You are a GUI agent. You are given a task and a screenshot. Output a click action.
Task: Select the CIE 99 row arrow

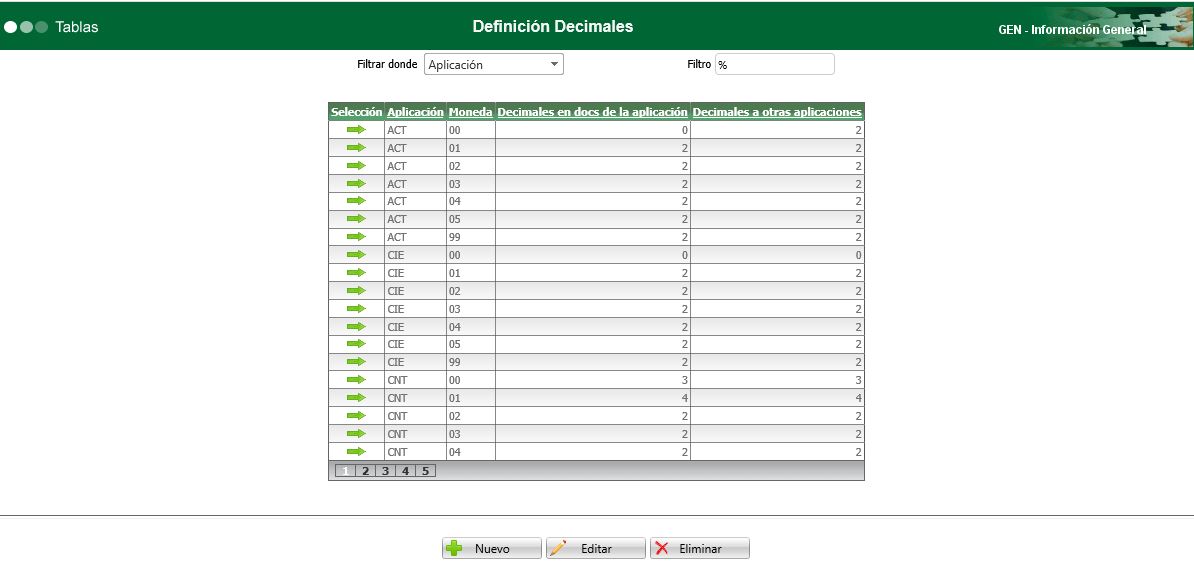[x=356, y=362]
